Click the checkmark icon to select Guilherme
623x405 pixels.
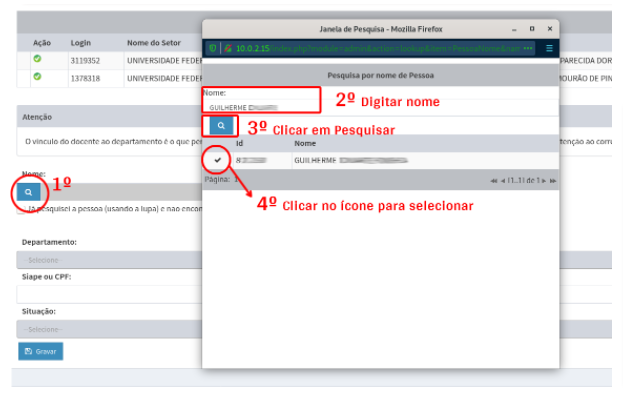(217, 160)
